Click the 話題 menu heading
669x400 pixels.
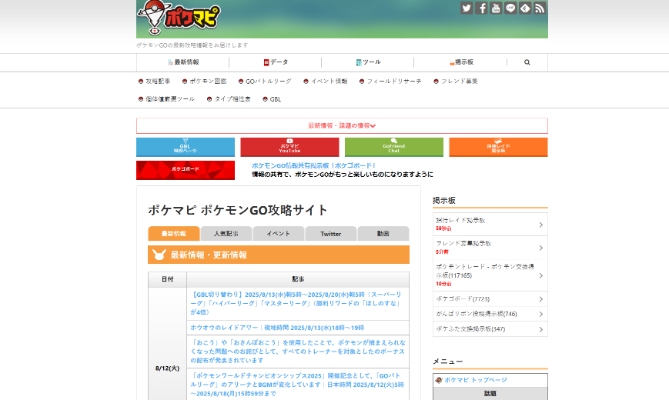point(490,393)
